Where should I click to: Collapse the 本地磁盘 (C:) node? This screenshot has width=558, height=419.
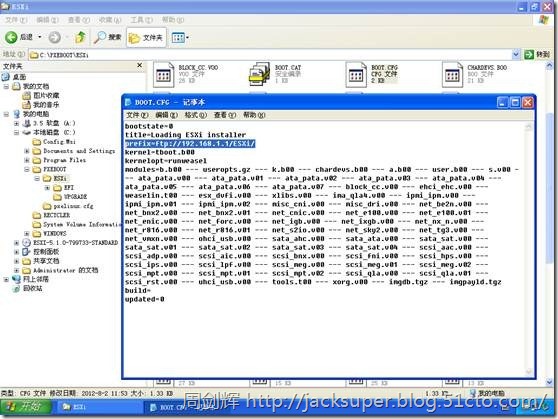16,132
